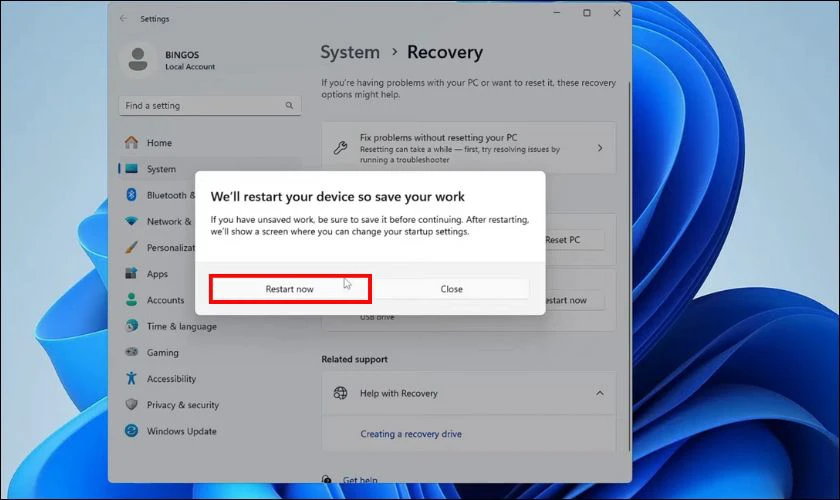
Task: Close the Settings window
Action: pos(617,13)
